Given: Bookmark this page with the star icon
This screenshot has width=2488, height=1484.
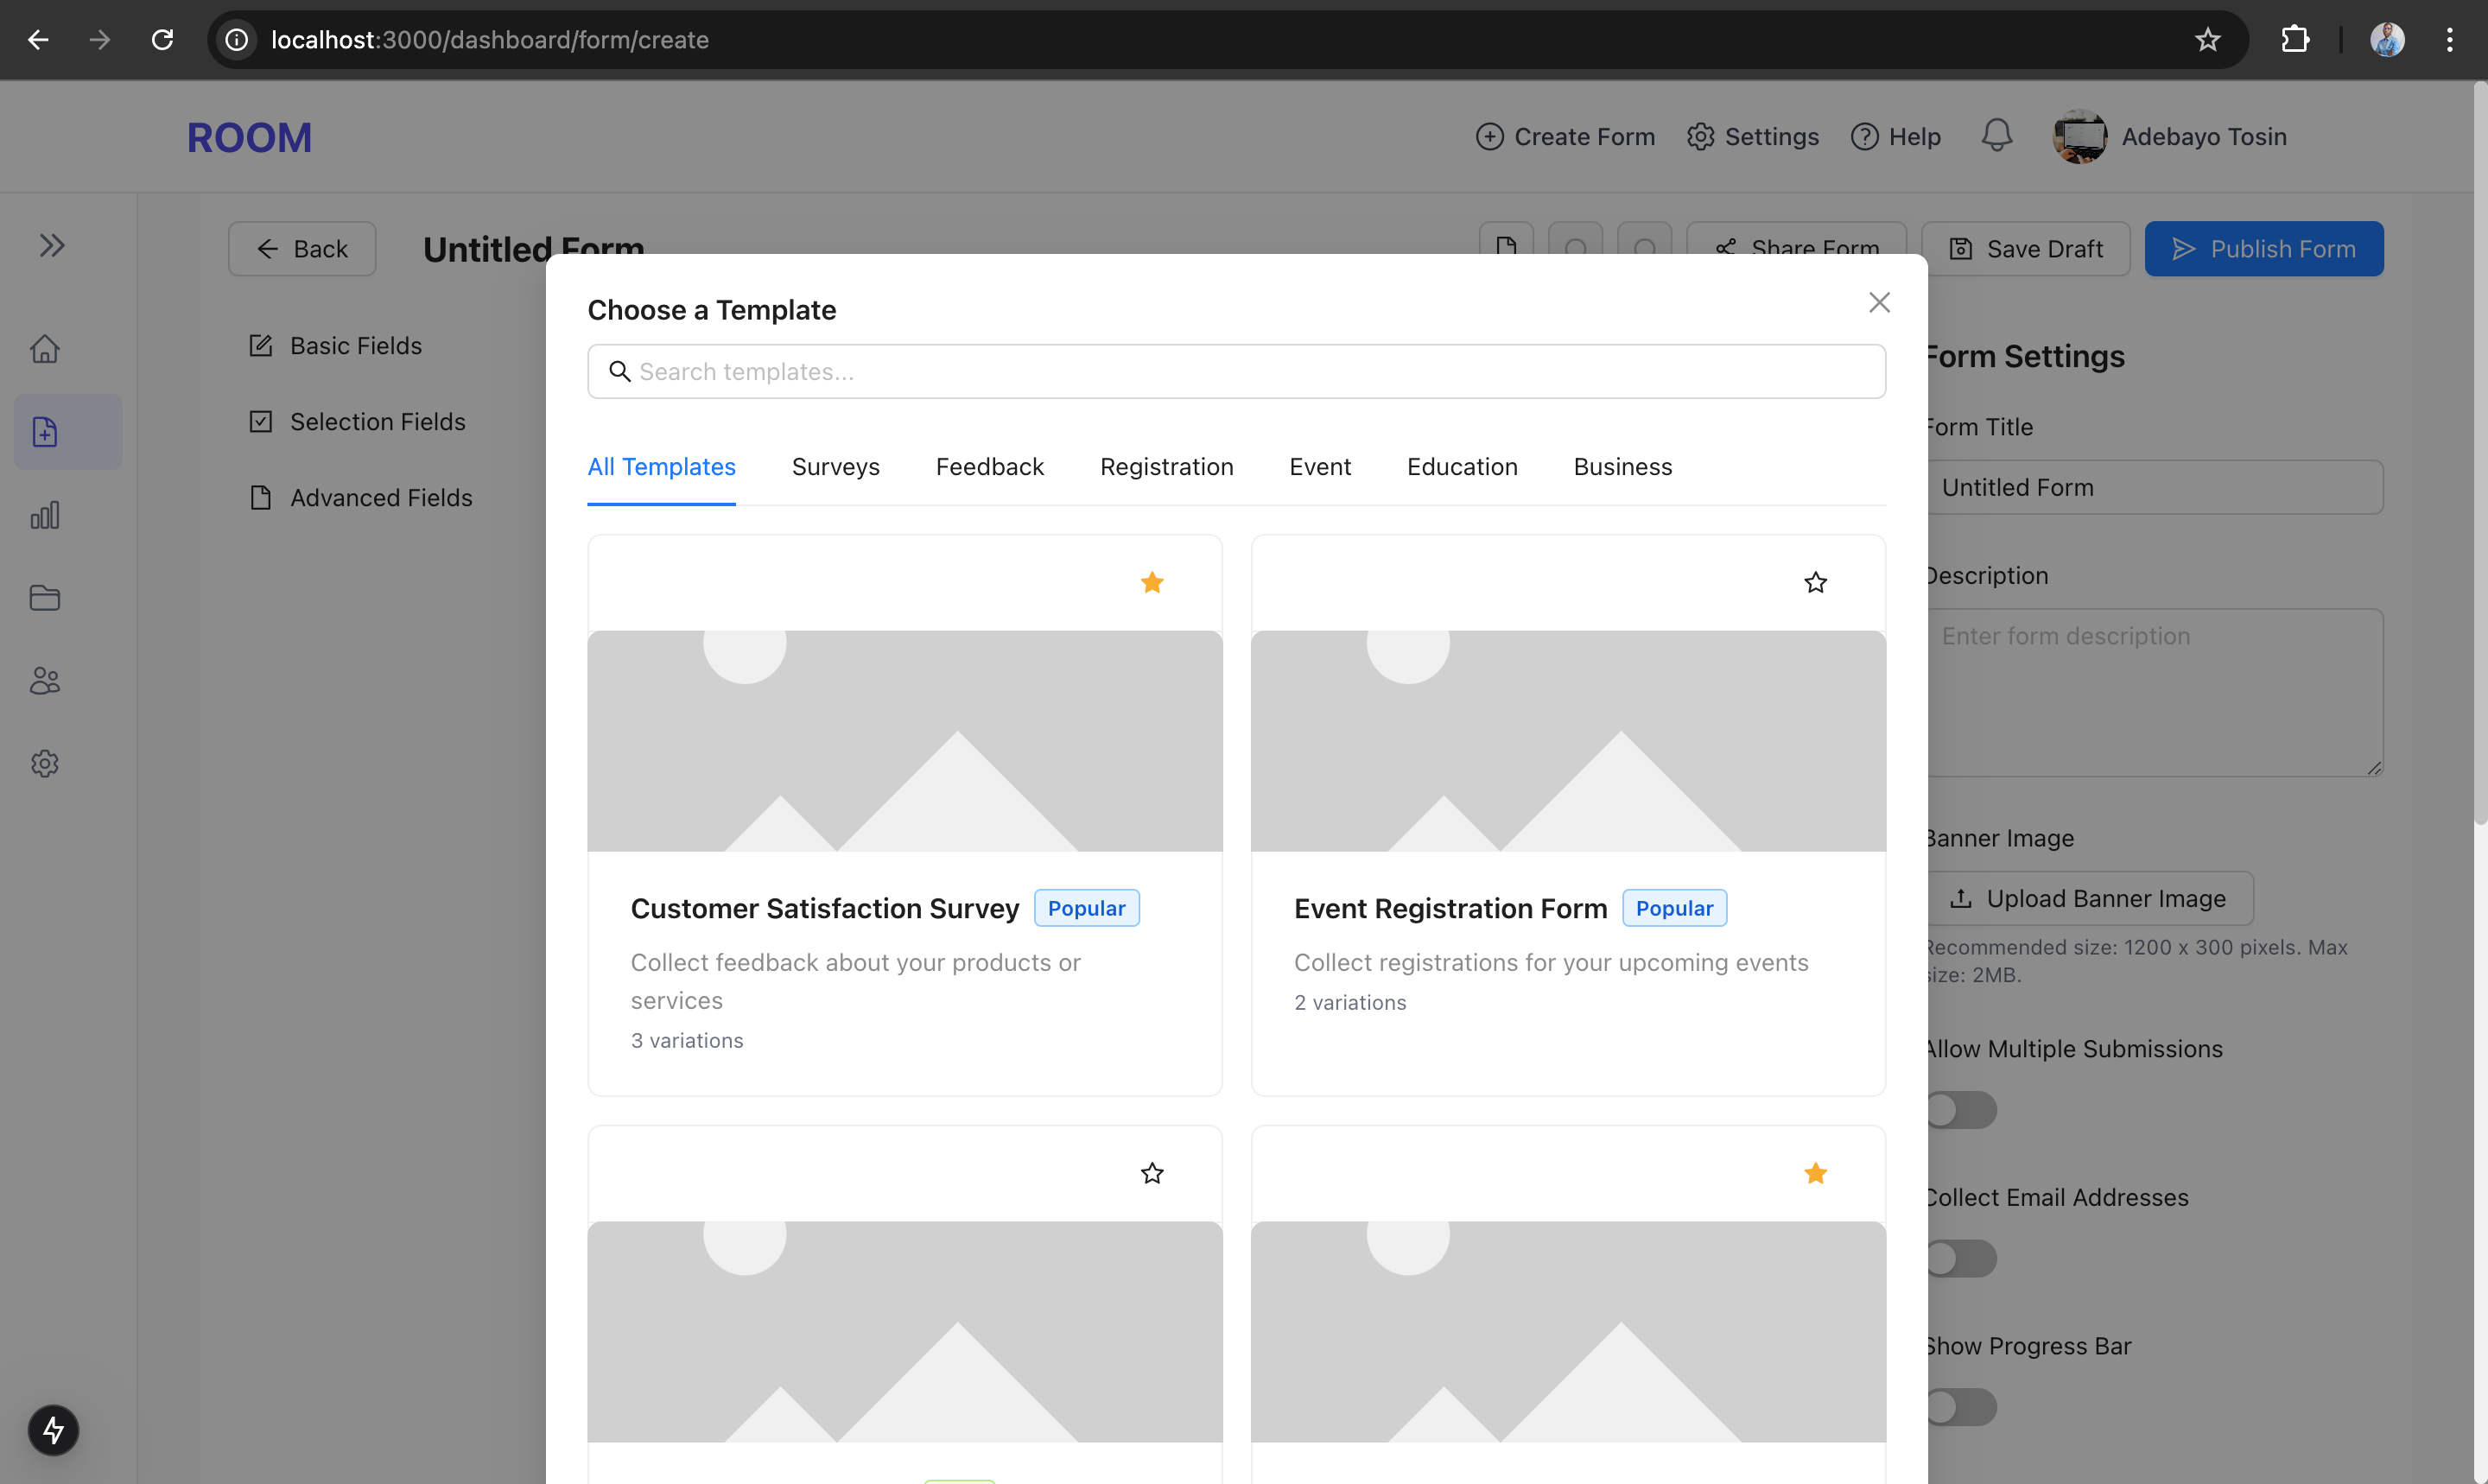Looking at the screenshot, I should tap(2208, 40).
